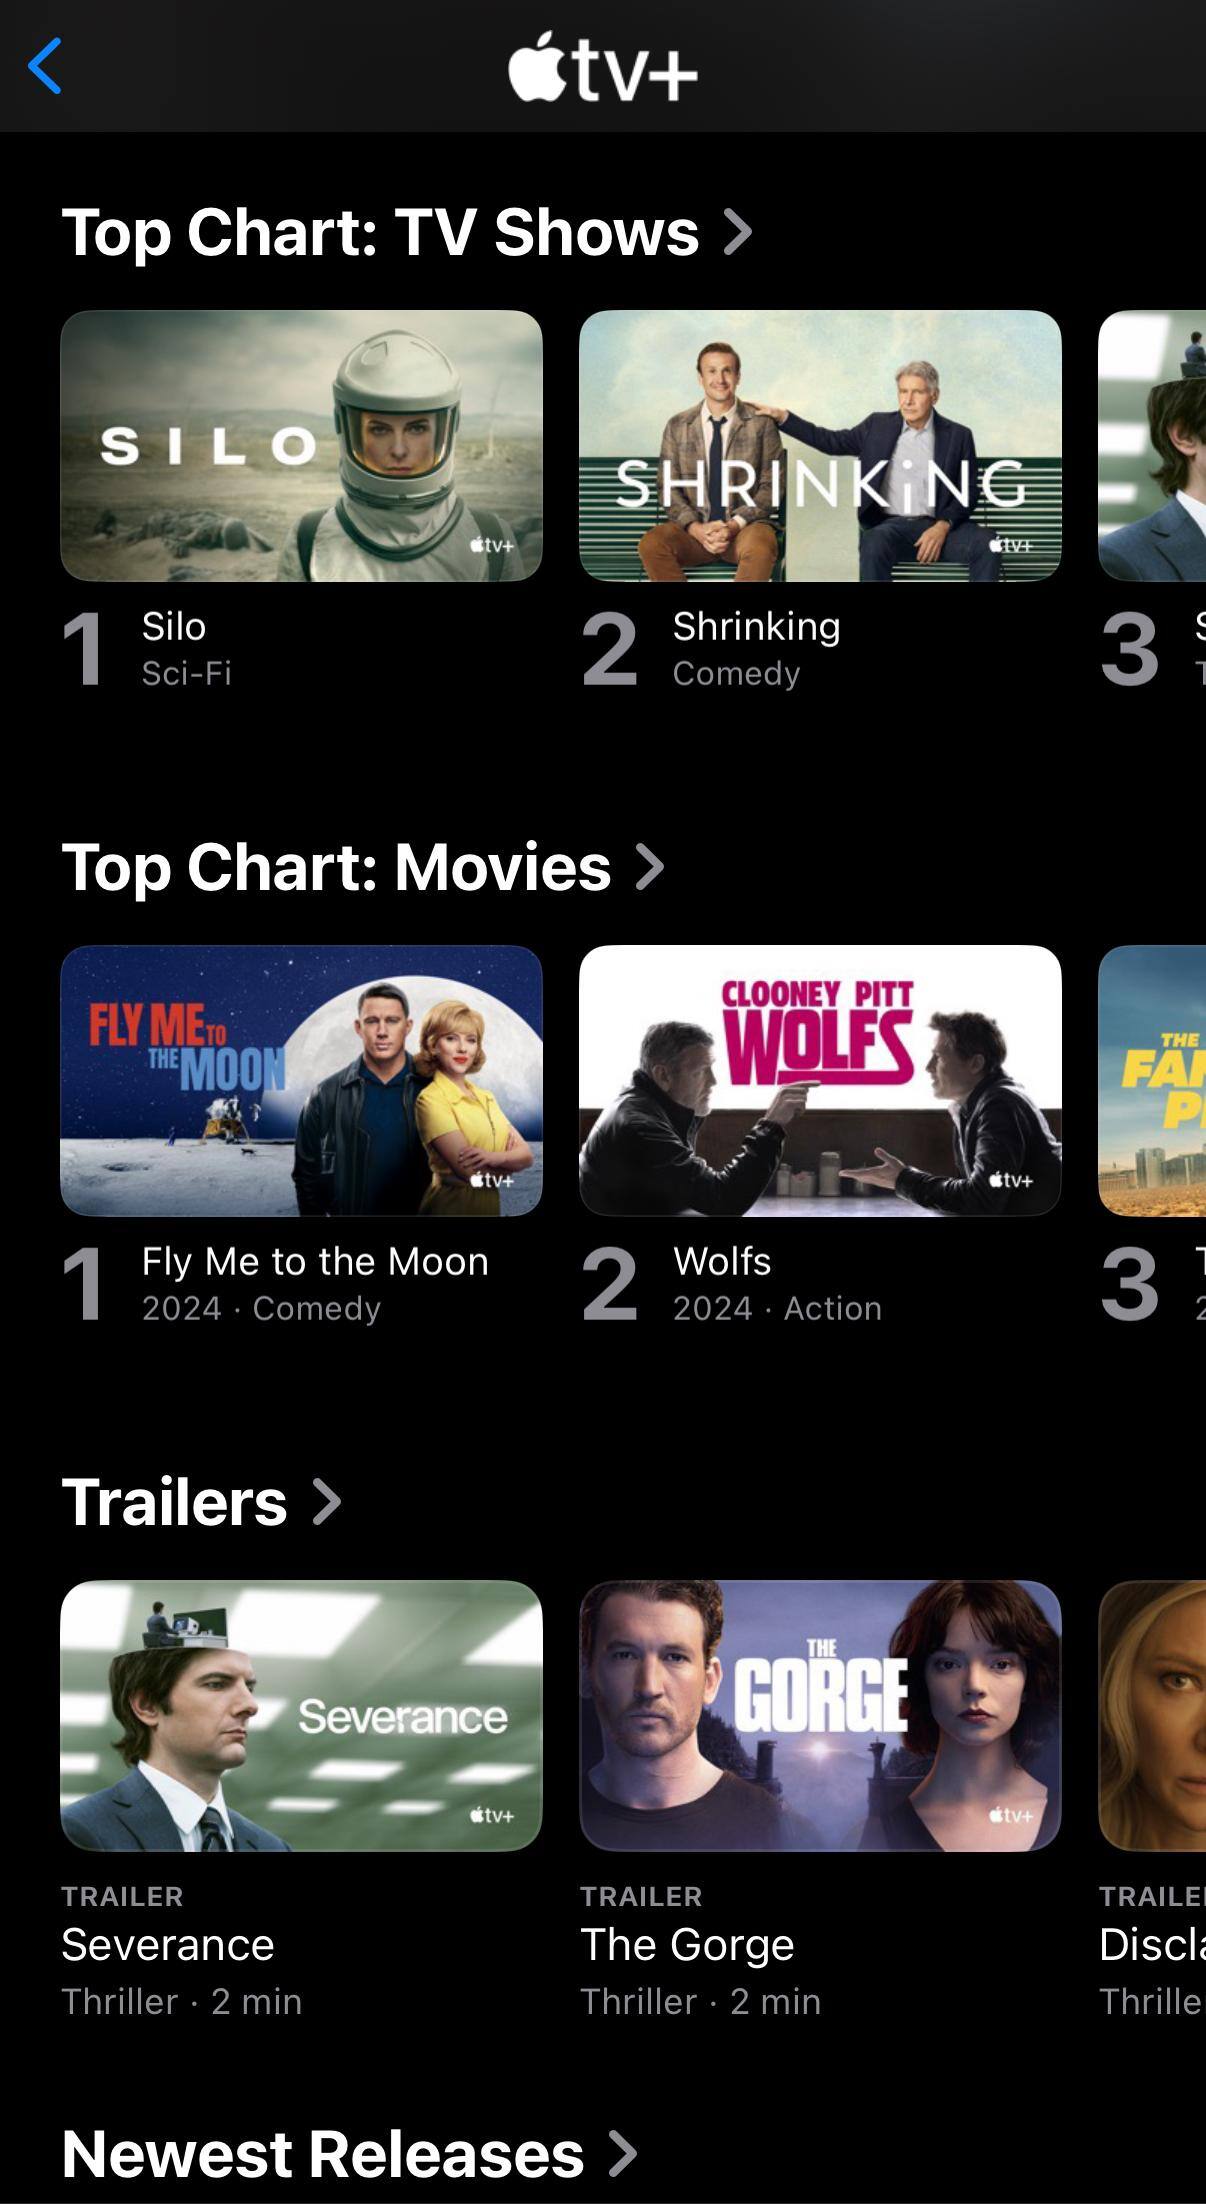Tap the Silo title text
Viewport: 1206px width, 2204px height.
coord(174,627)
